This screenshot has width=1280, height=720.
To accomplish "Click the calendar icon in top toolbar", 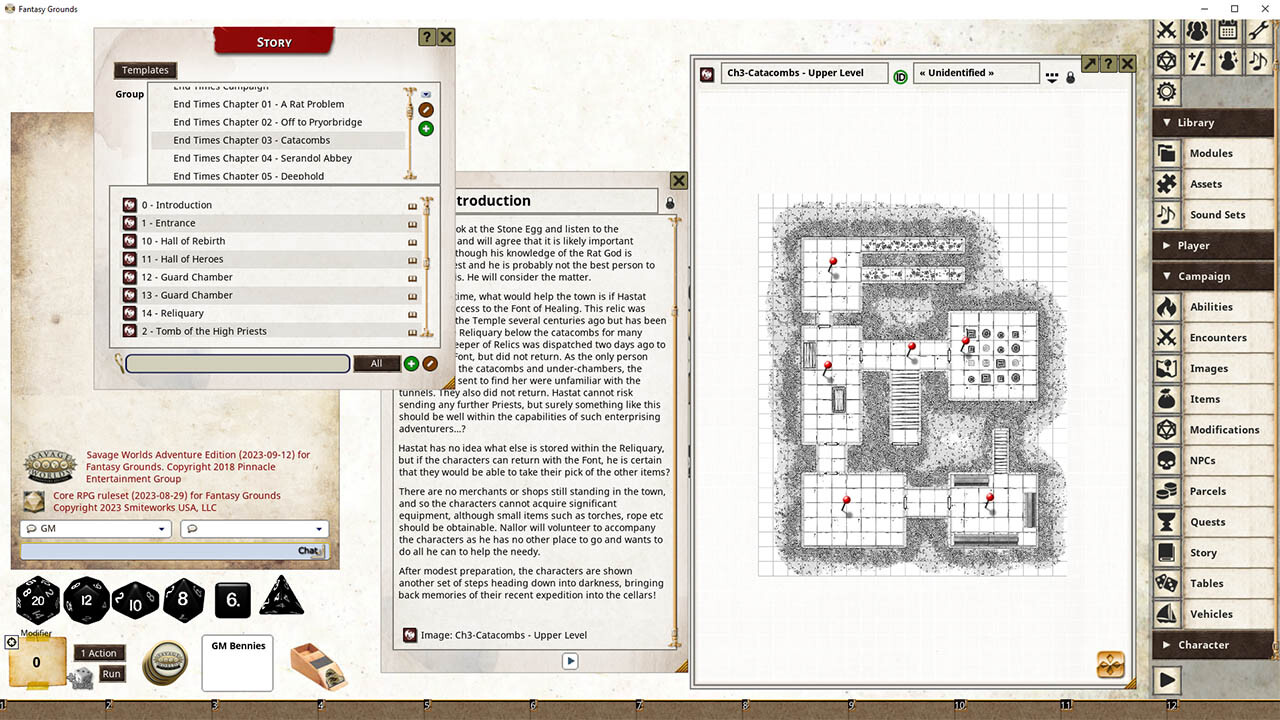I will pos(1227,30).
